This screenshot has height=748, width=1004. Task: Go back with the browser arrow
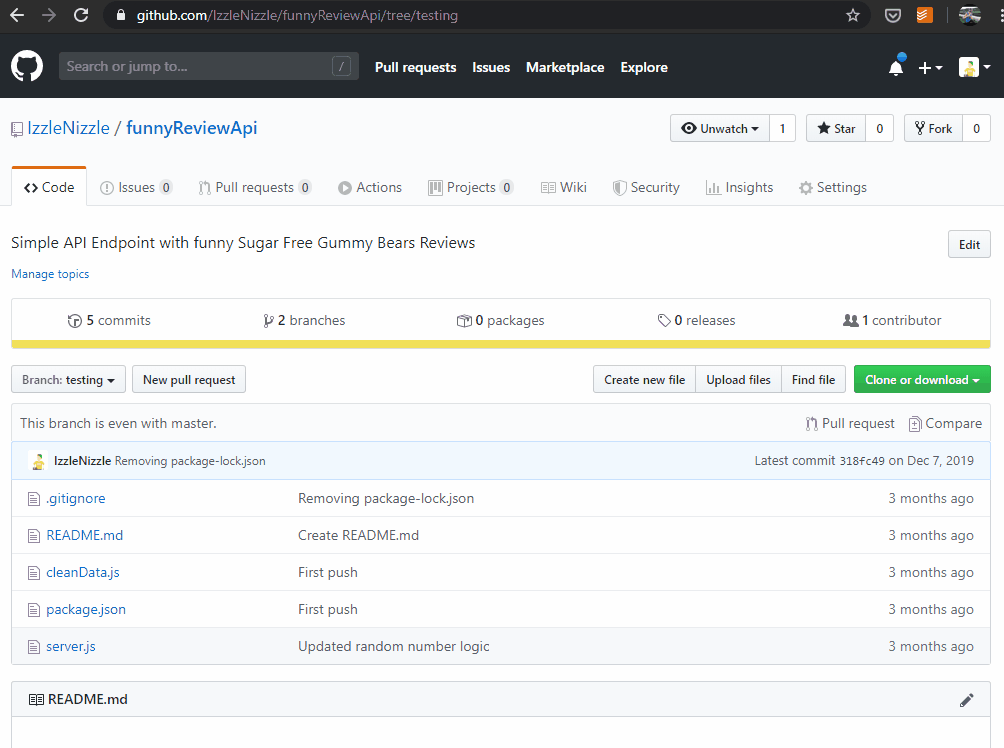pos(17,15)
